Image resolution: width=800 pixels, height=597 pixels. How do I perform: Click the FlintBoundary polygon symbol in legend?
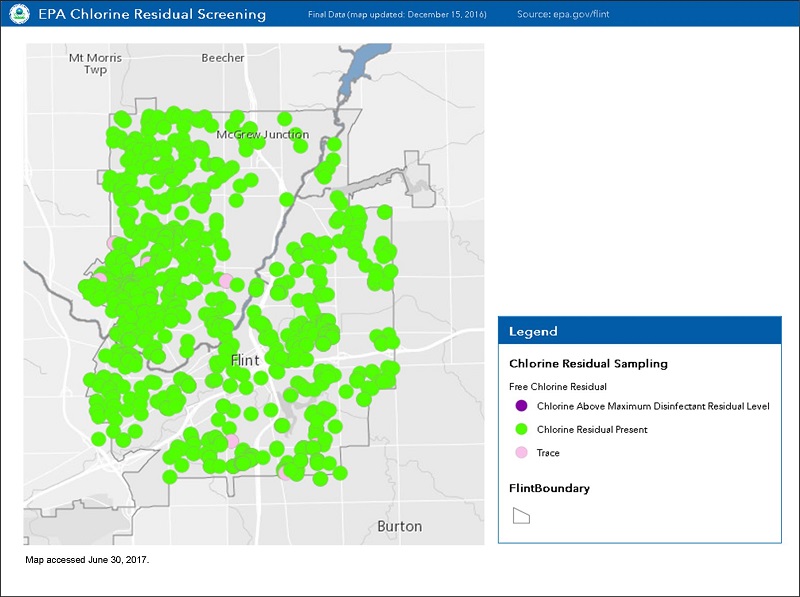[520, 515]
